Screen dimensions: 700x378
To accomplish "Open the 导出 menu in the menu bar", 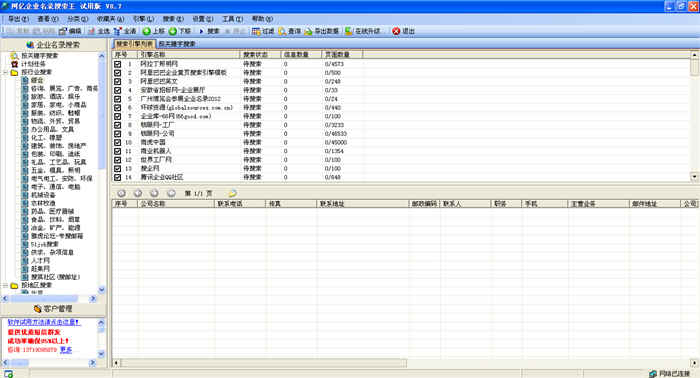I will pos(18,19).
